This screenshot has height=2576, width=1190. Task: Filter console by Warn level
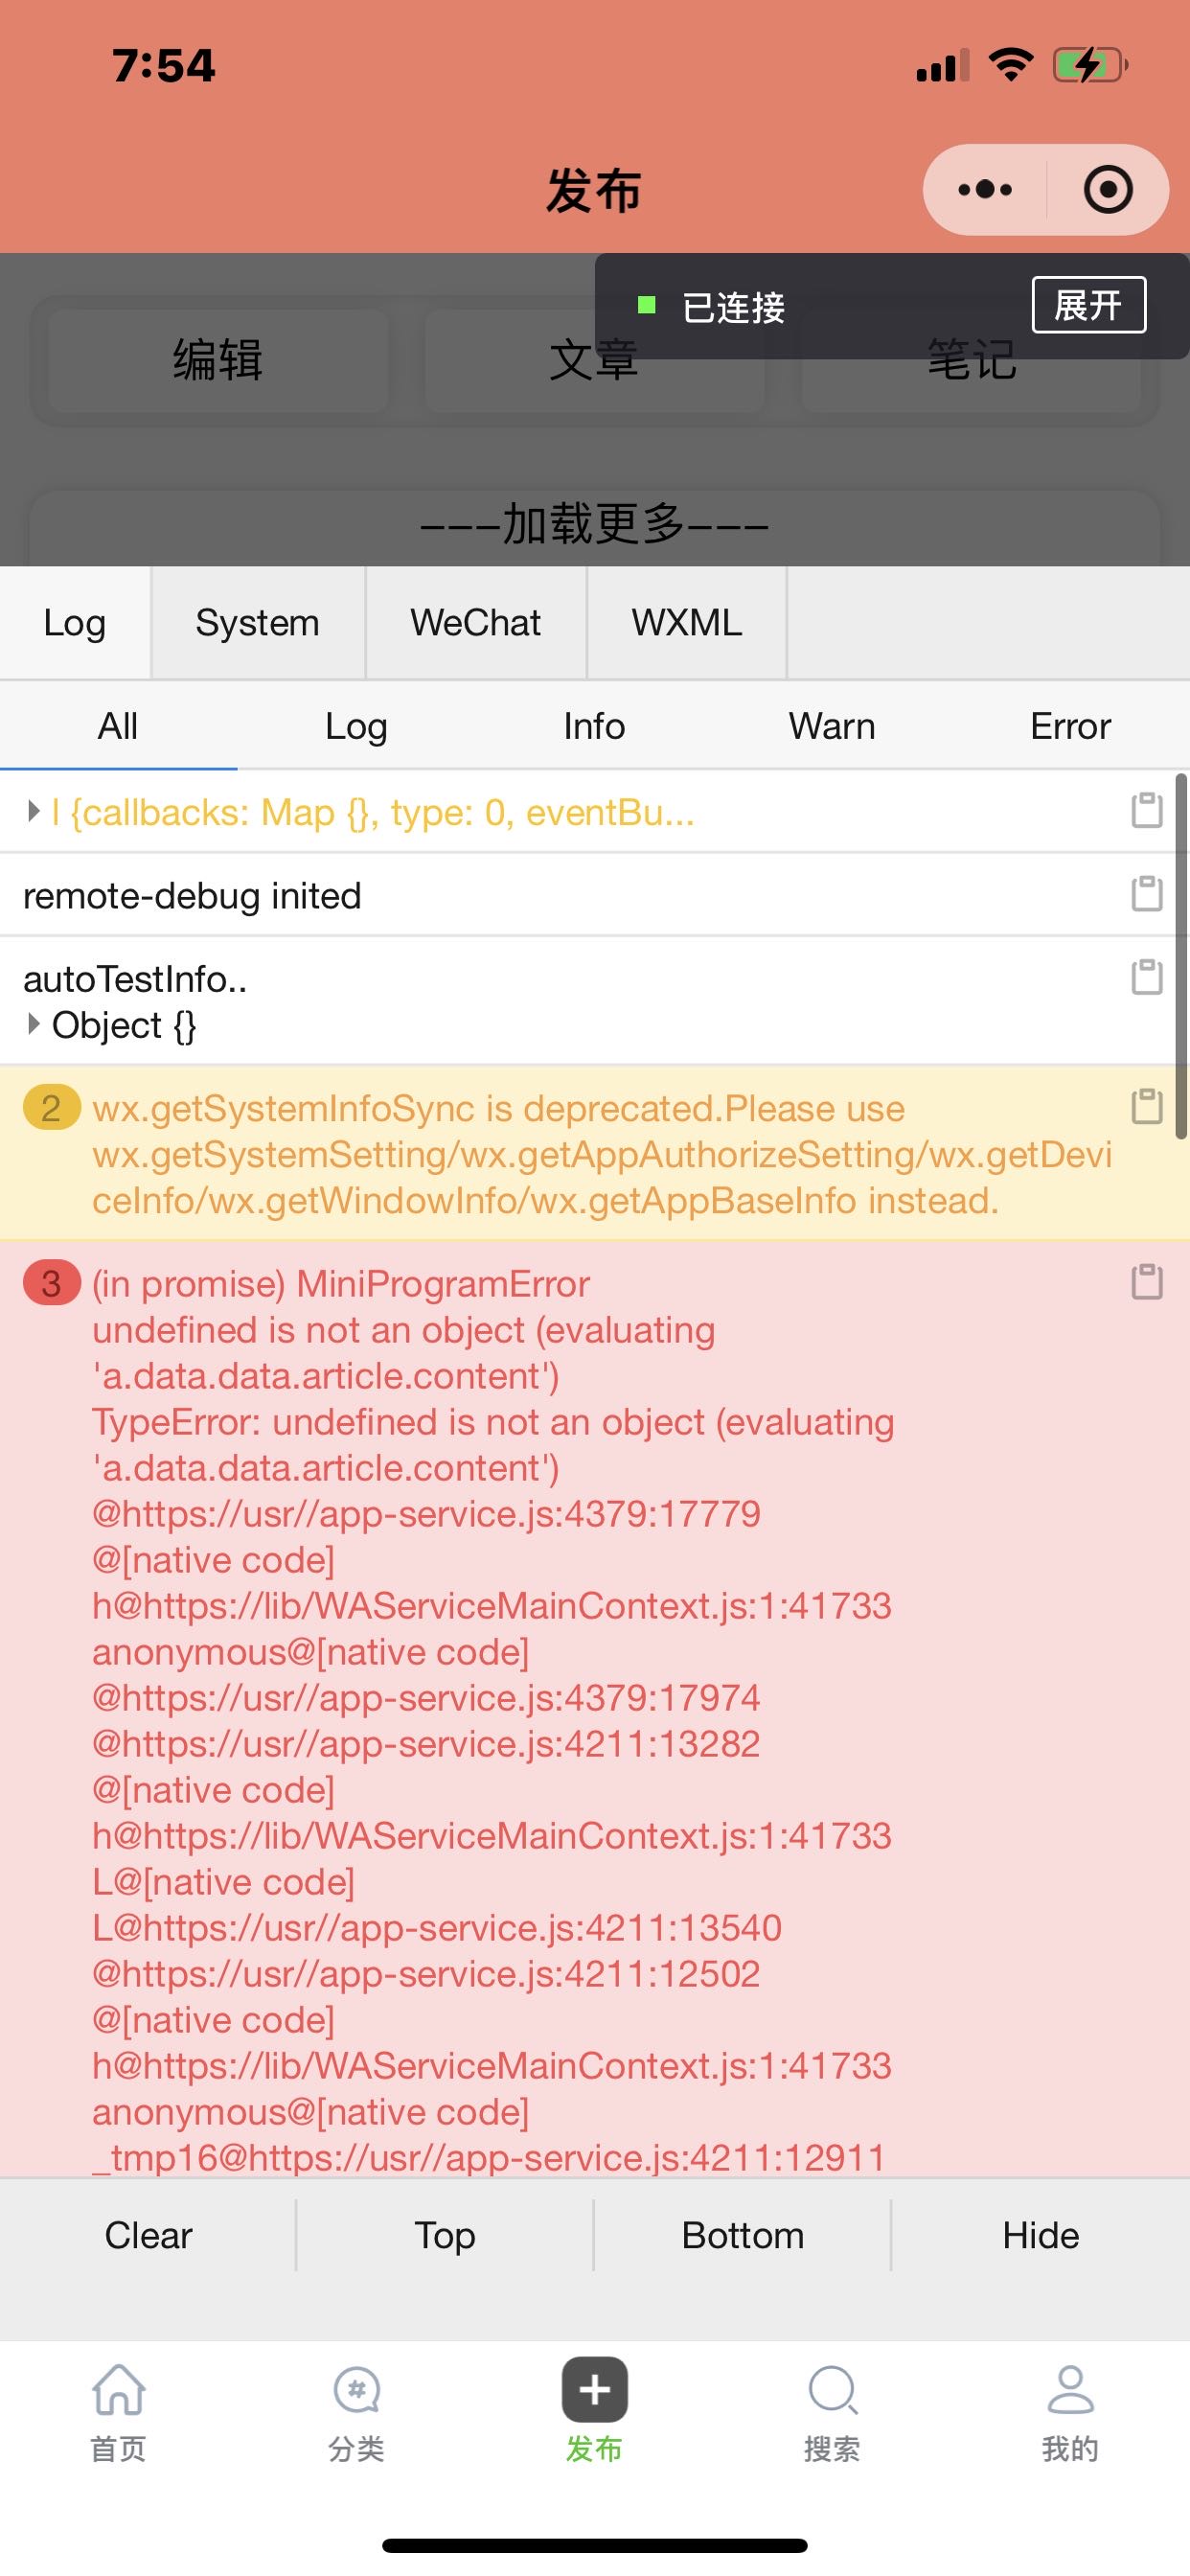pyautogui.click(x=832, y=726)
